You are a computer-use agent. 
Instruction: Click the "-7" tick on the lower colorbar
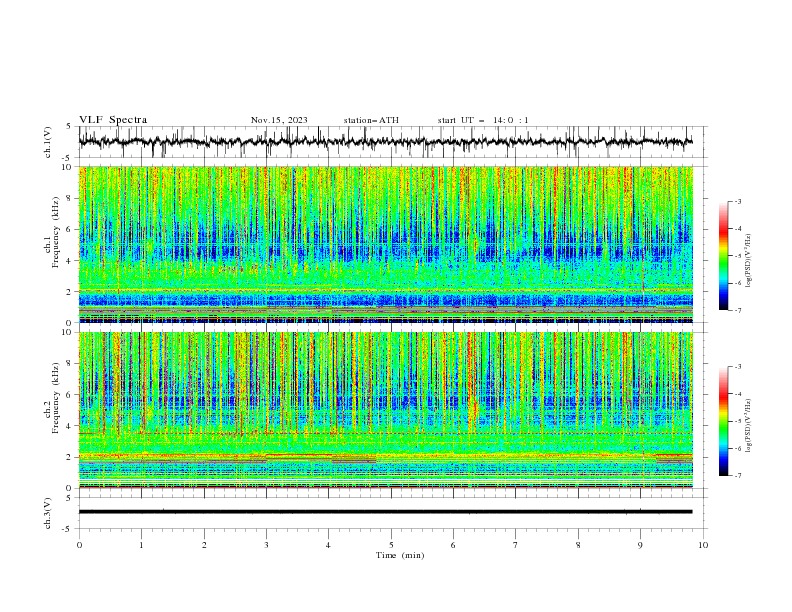click(737, 475)
